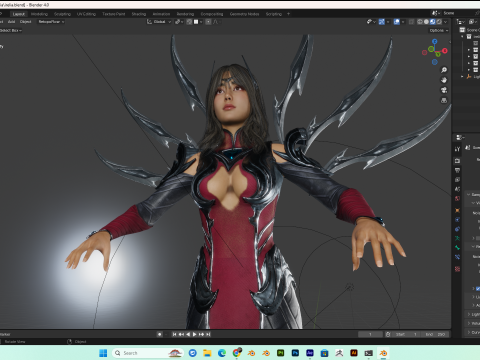Open the viewport Options dropdown
This screenshot has height=360, width=480.
pos(438,30)
